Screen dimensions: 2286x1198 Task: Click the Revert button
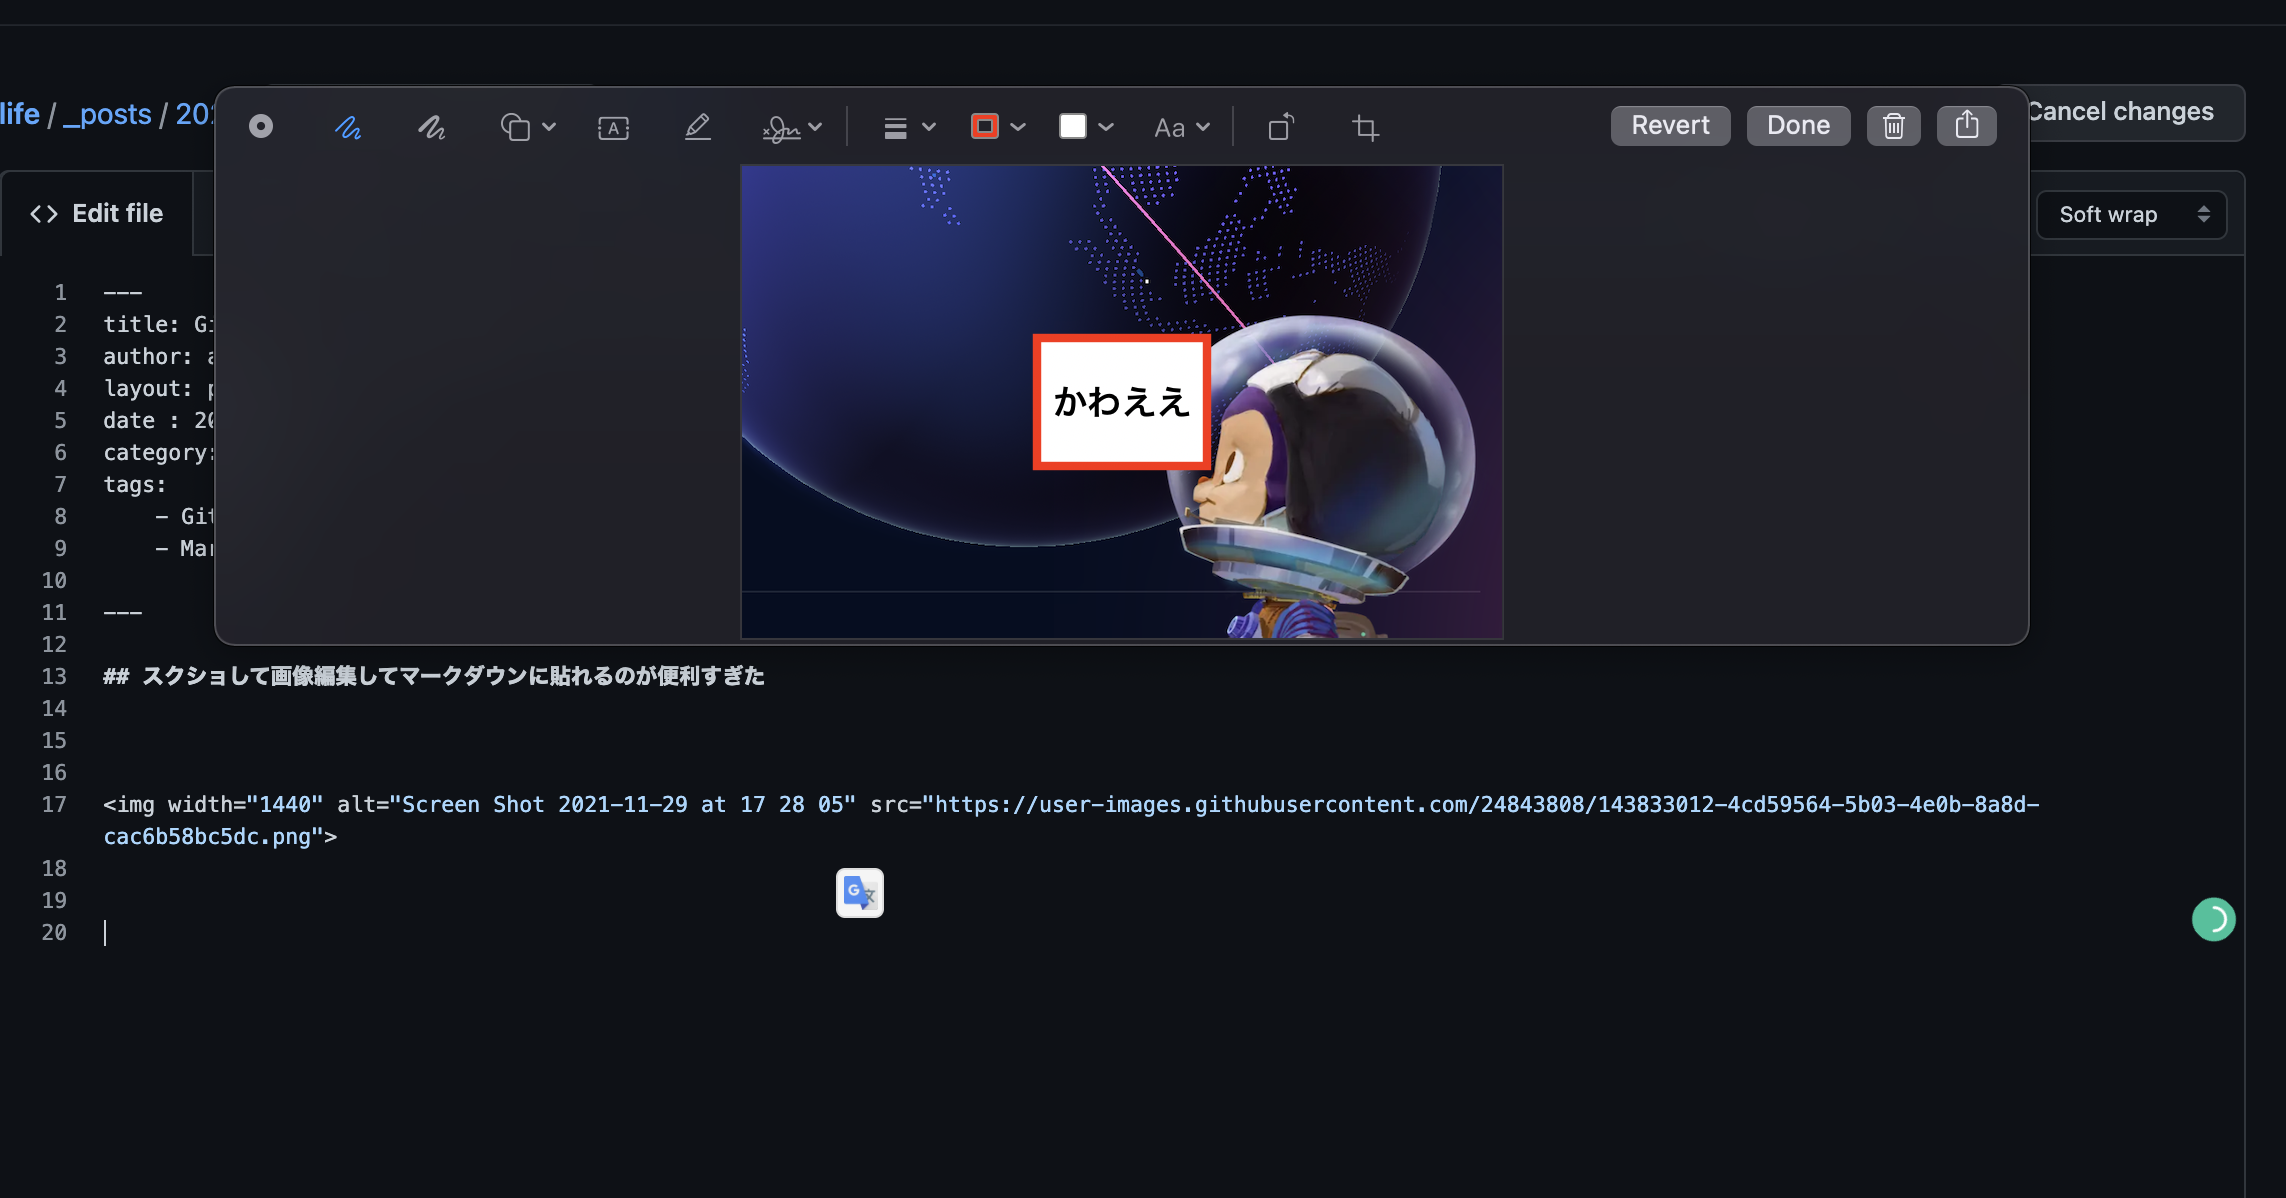pos(1670,126)
